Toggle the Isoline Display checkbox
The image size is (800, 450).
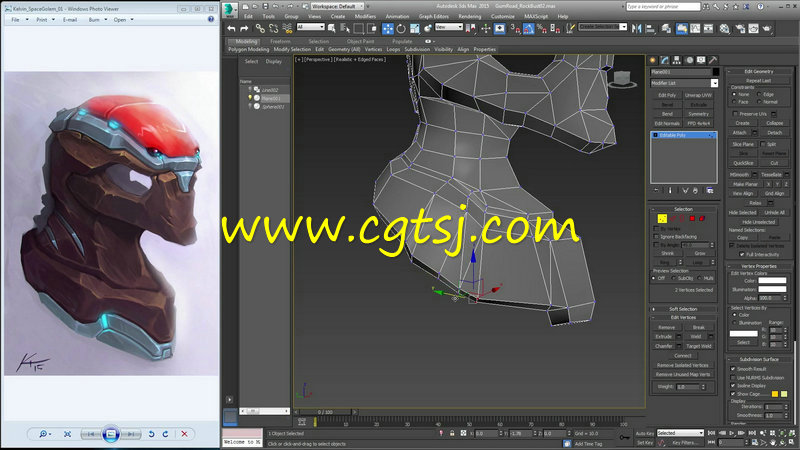733,386
